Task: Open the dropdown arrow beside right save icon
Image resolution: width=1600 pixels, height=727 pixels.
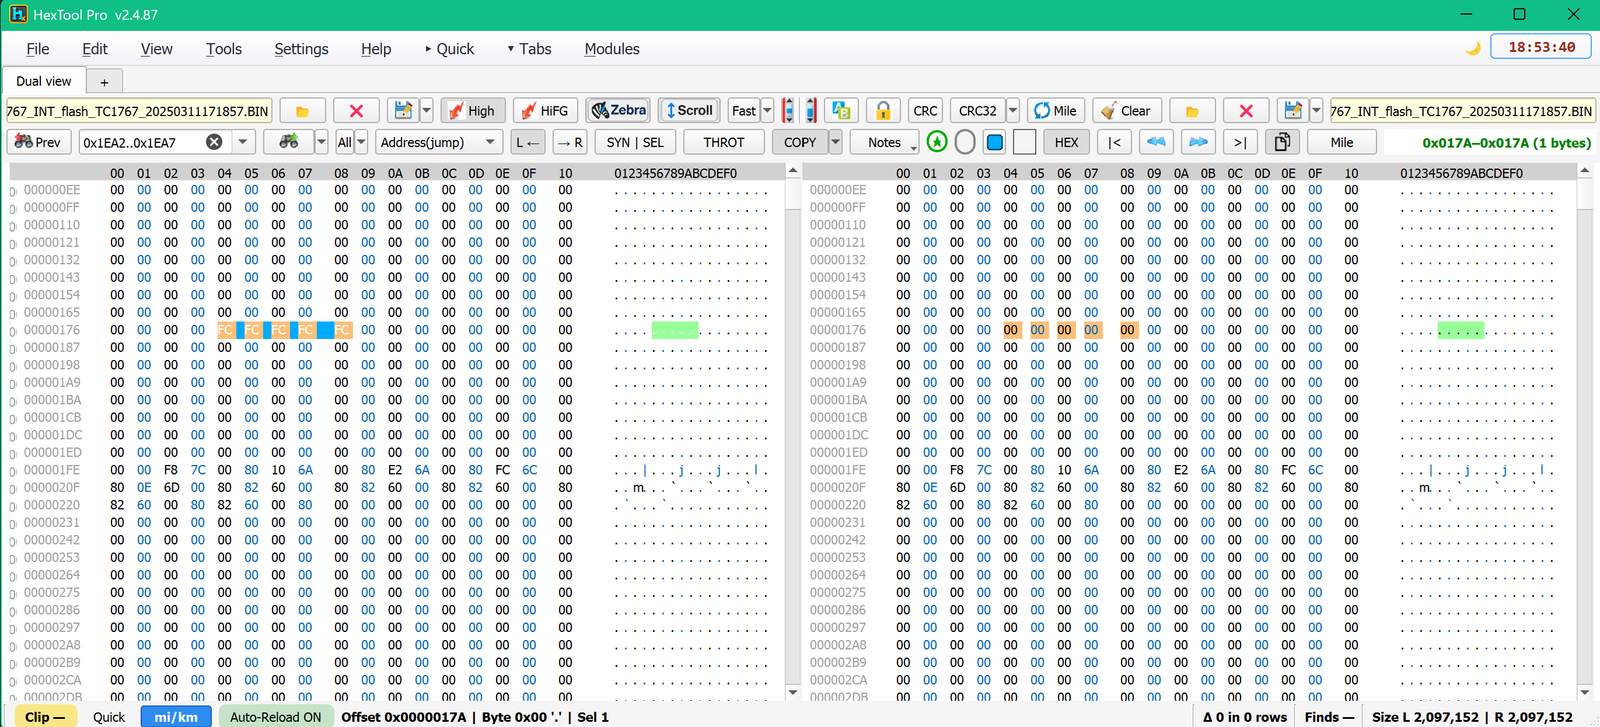Action: pyautogui.click(x=1317, y=111)
